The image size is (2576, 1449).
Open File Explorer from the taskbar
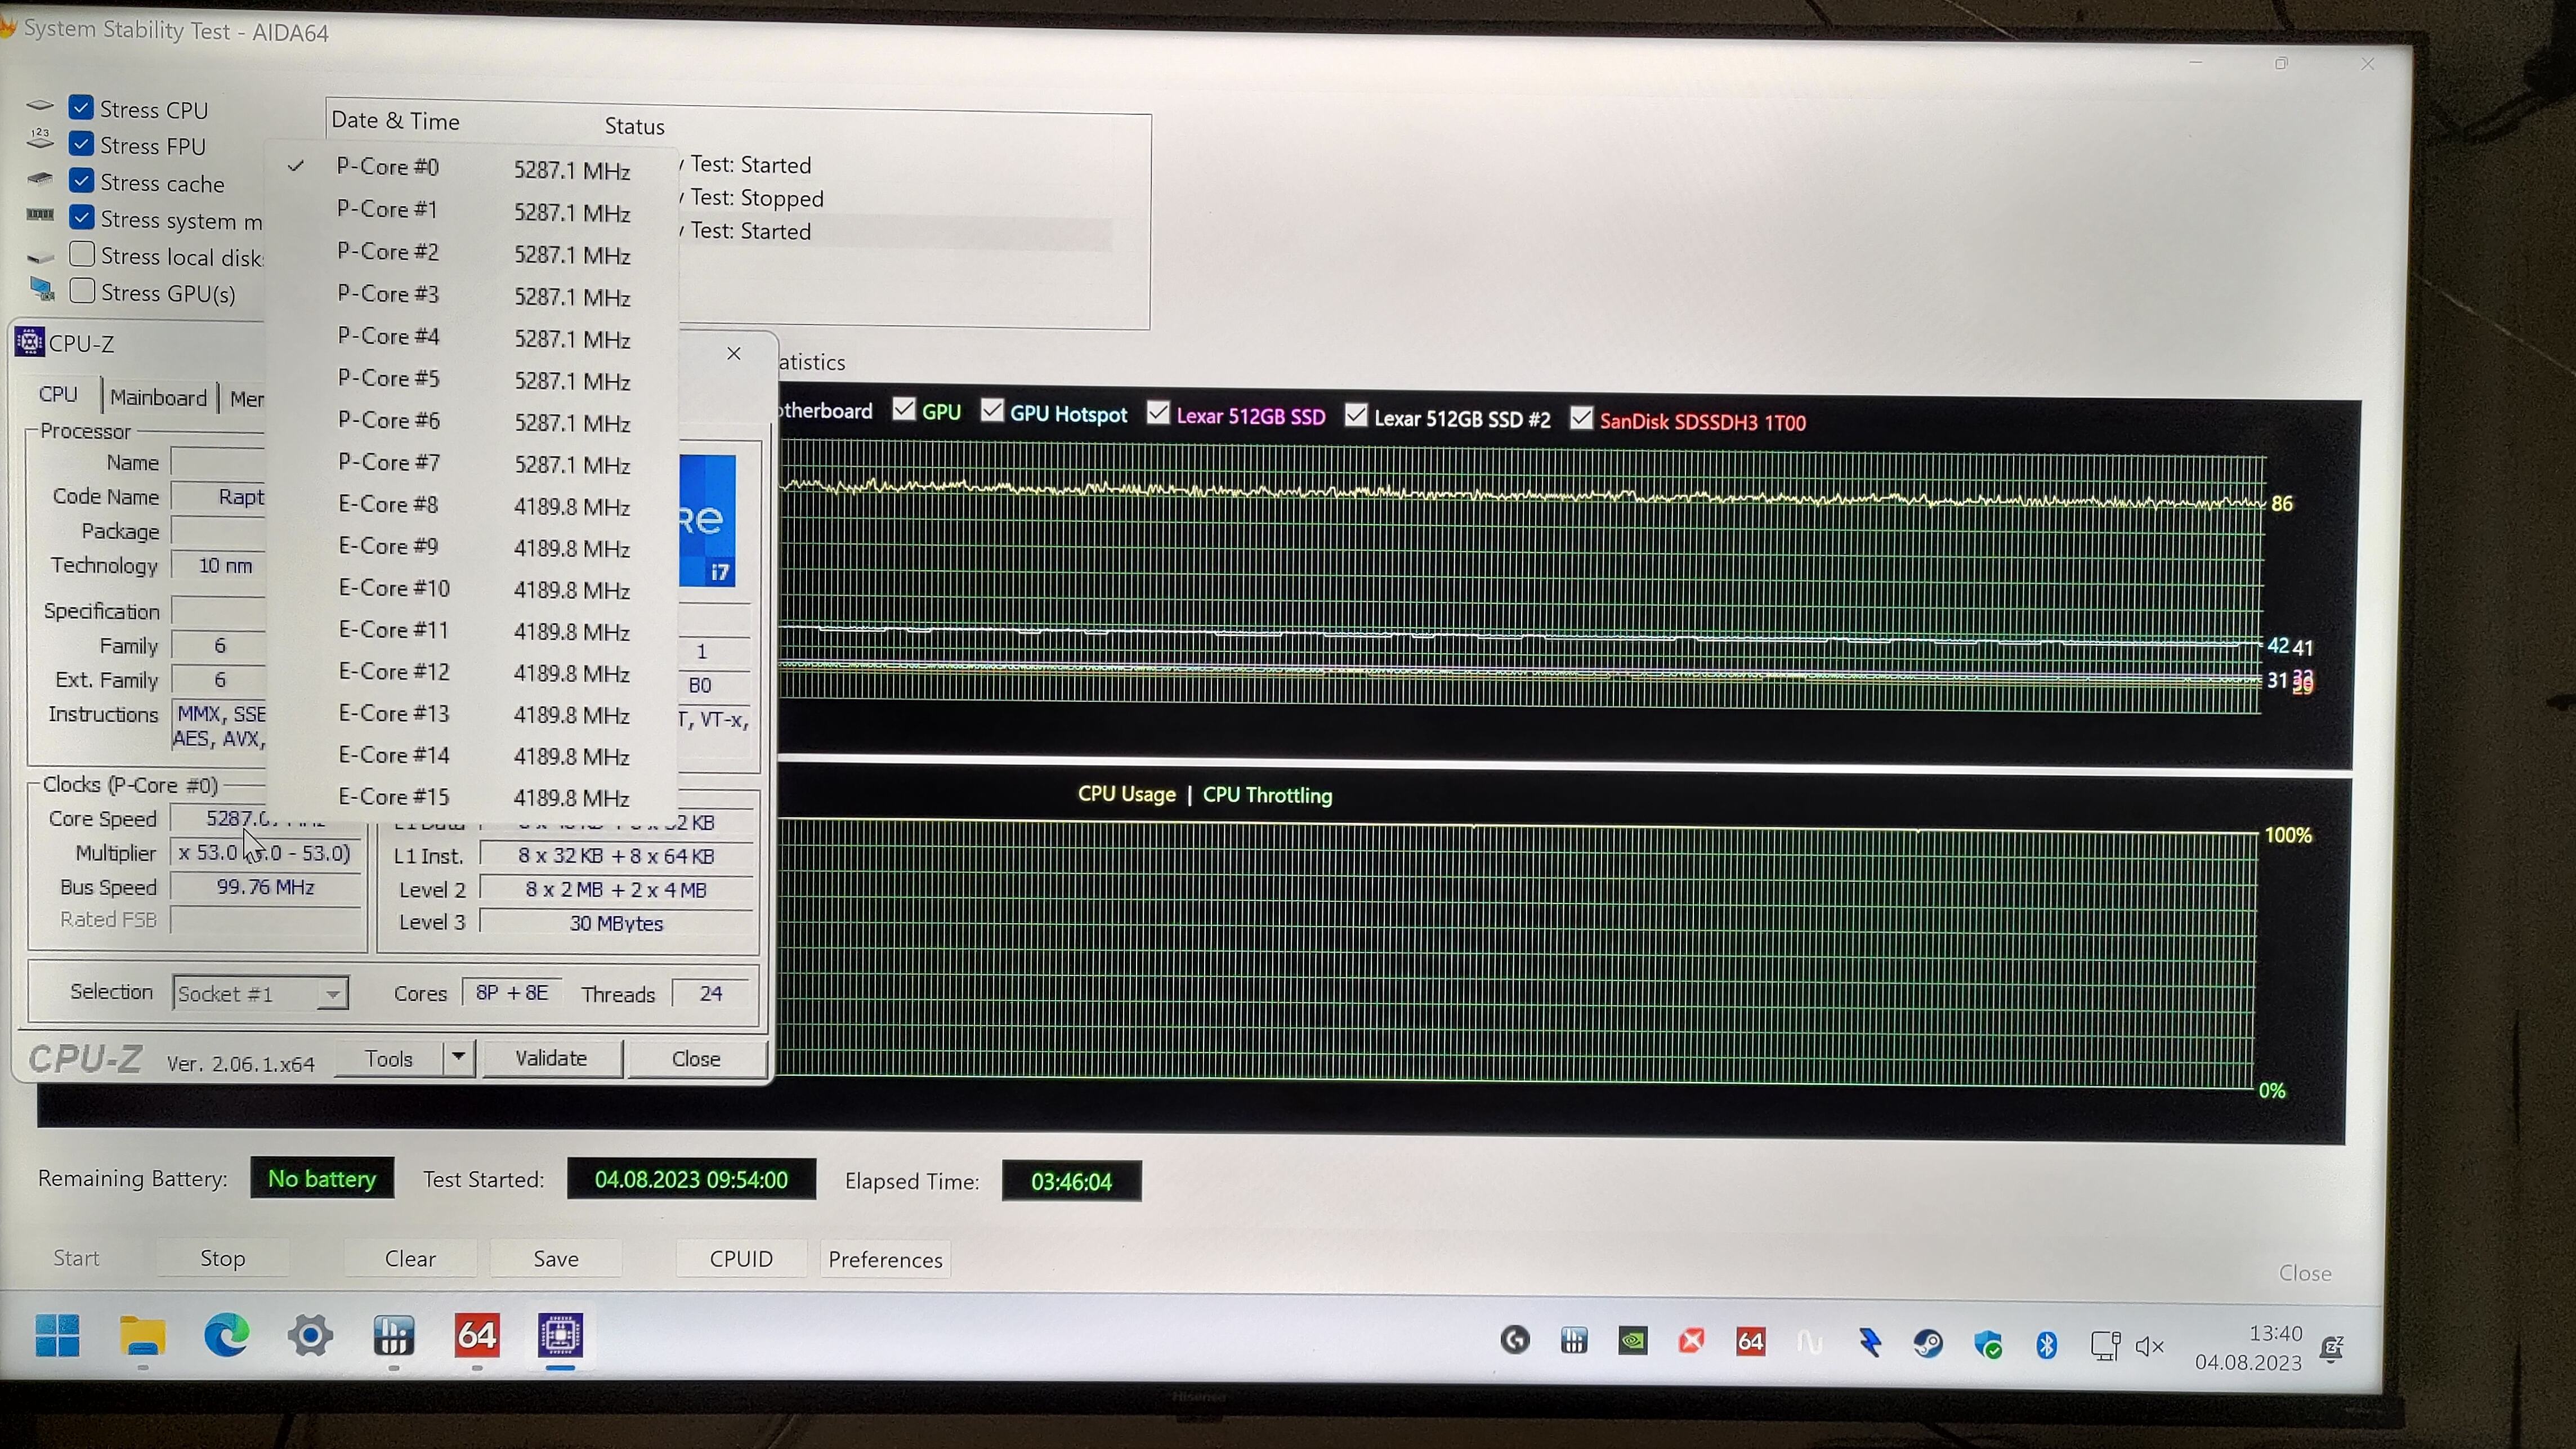pyautogui.click(x=143, y=1335)
